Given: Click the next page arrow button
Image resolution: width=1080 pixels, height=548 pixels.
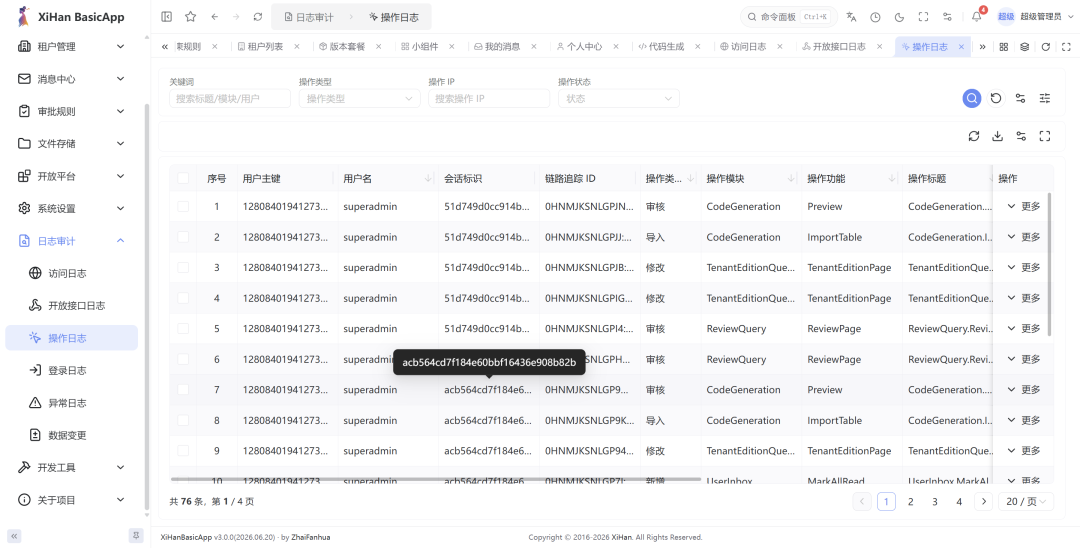Looking at the screenshot, I should click(x=984, y=502).
